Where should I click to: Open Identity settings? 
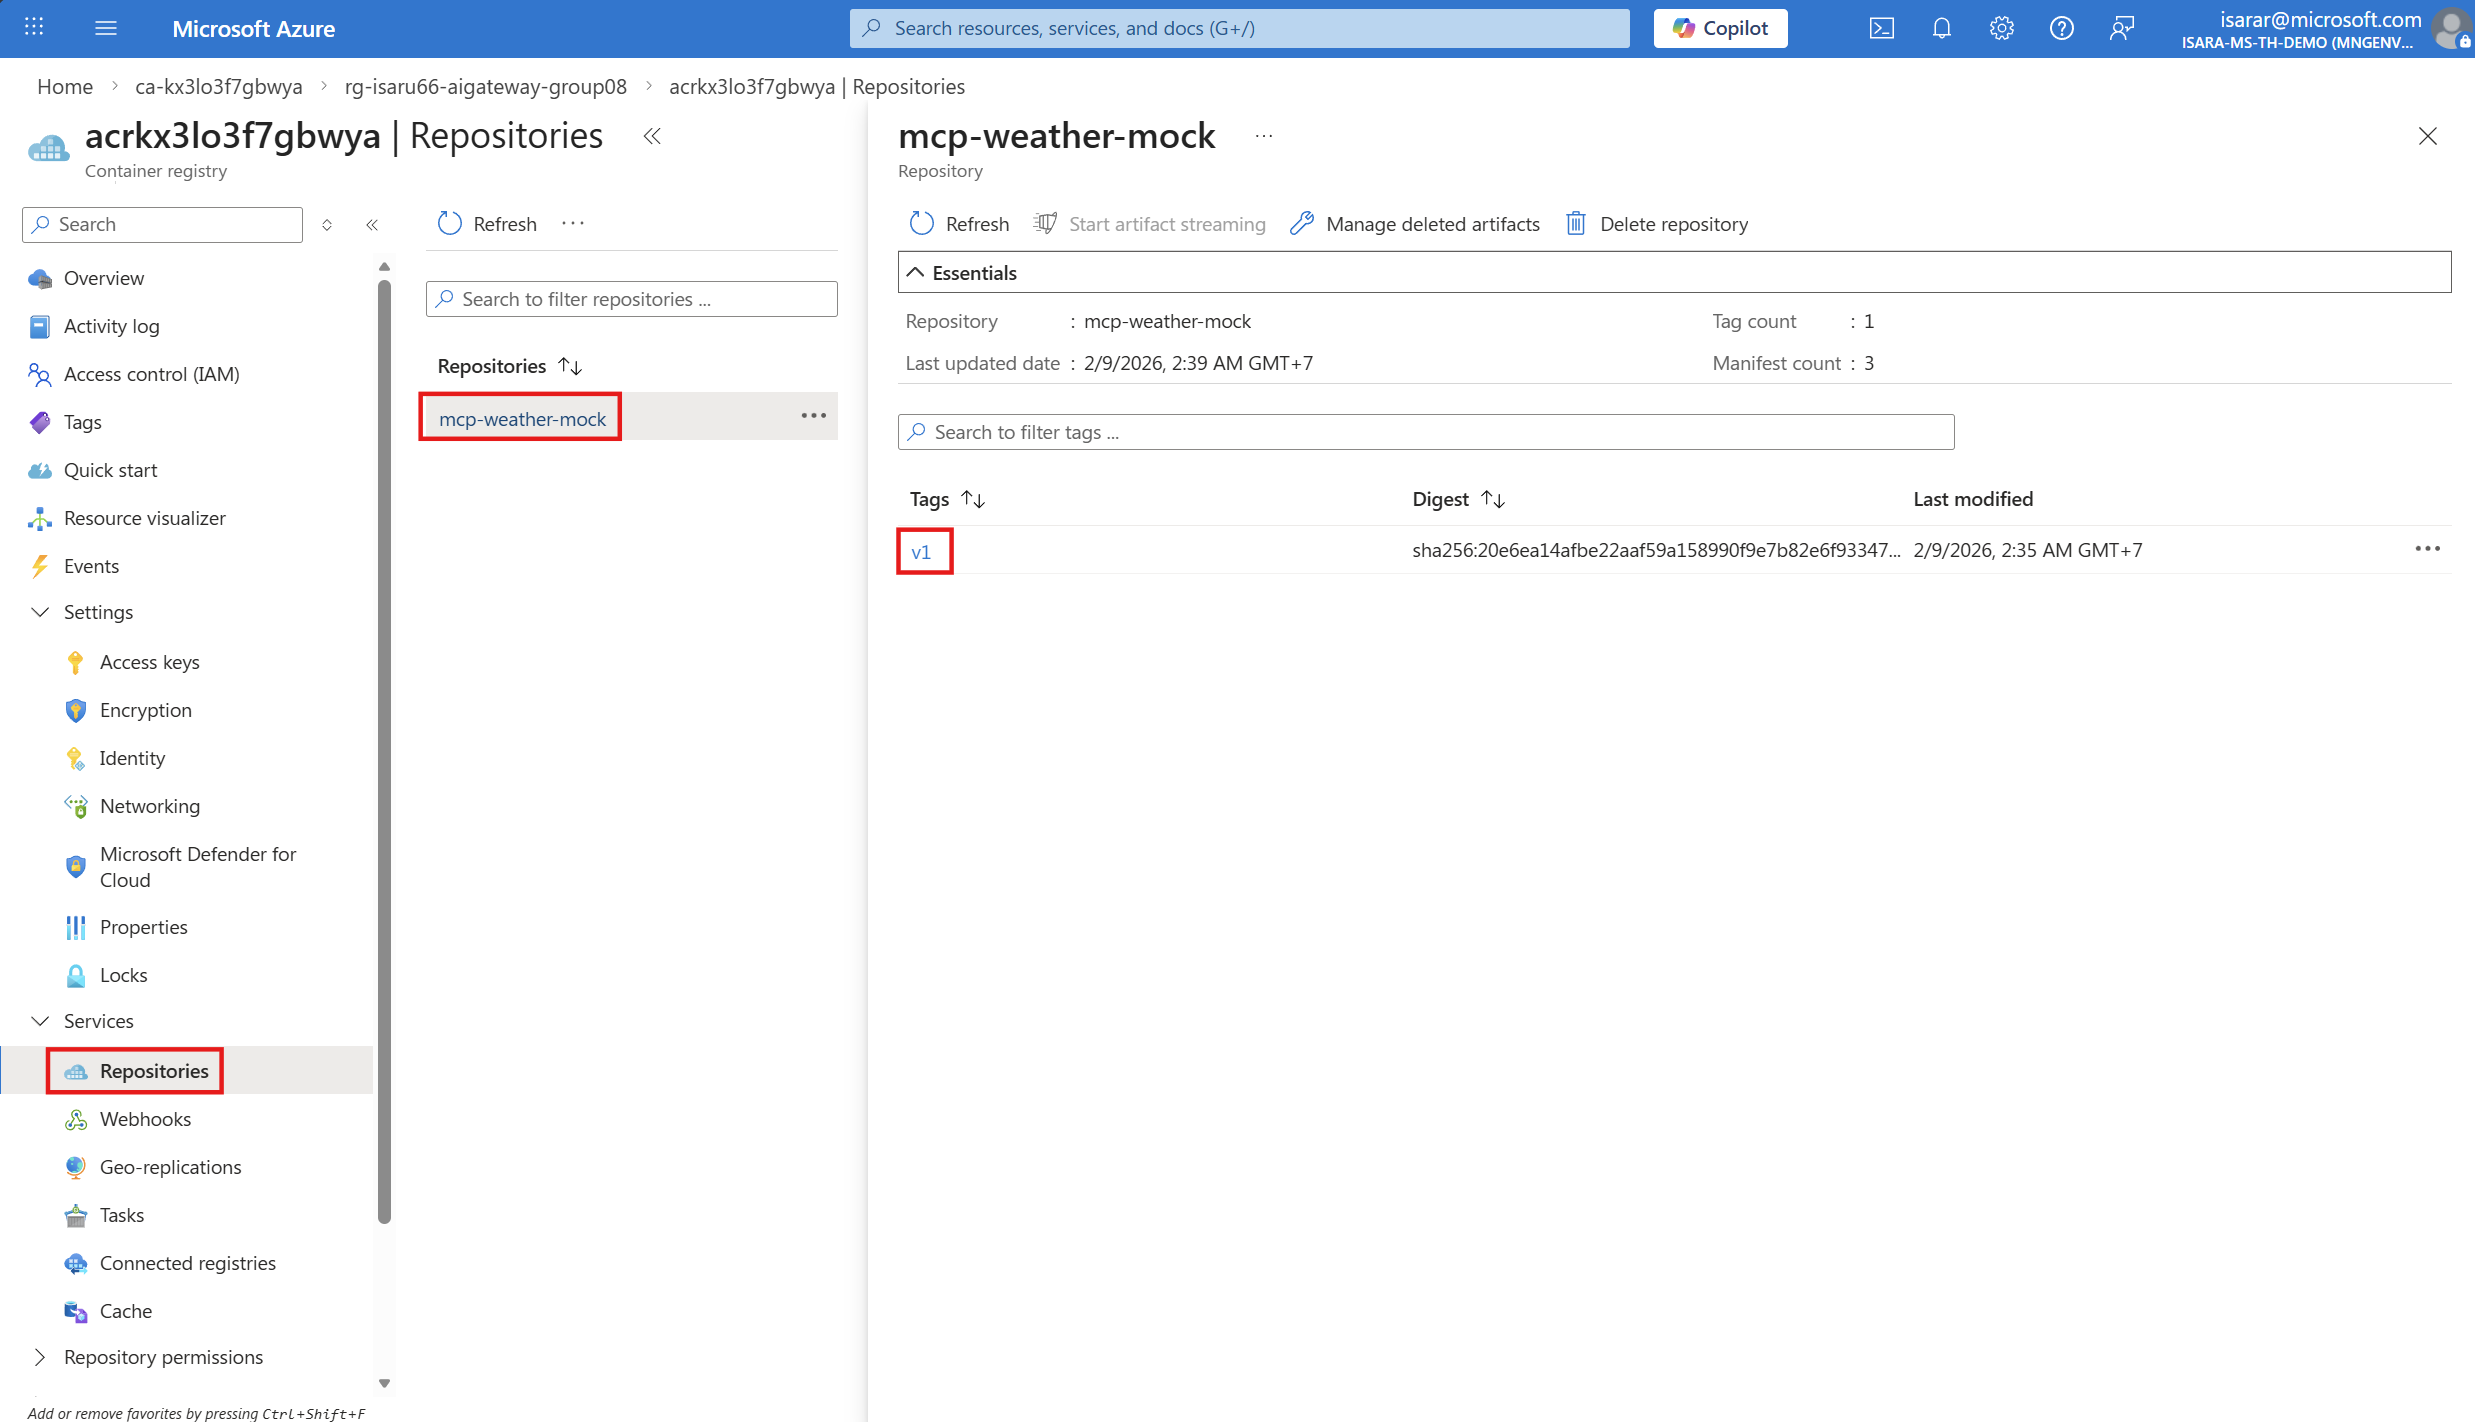point(132,758)
